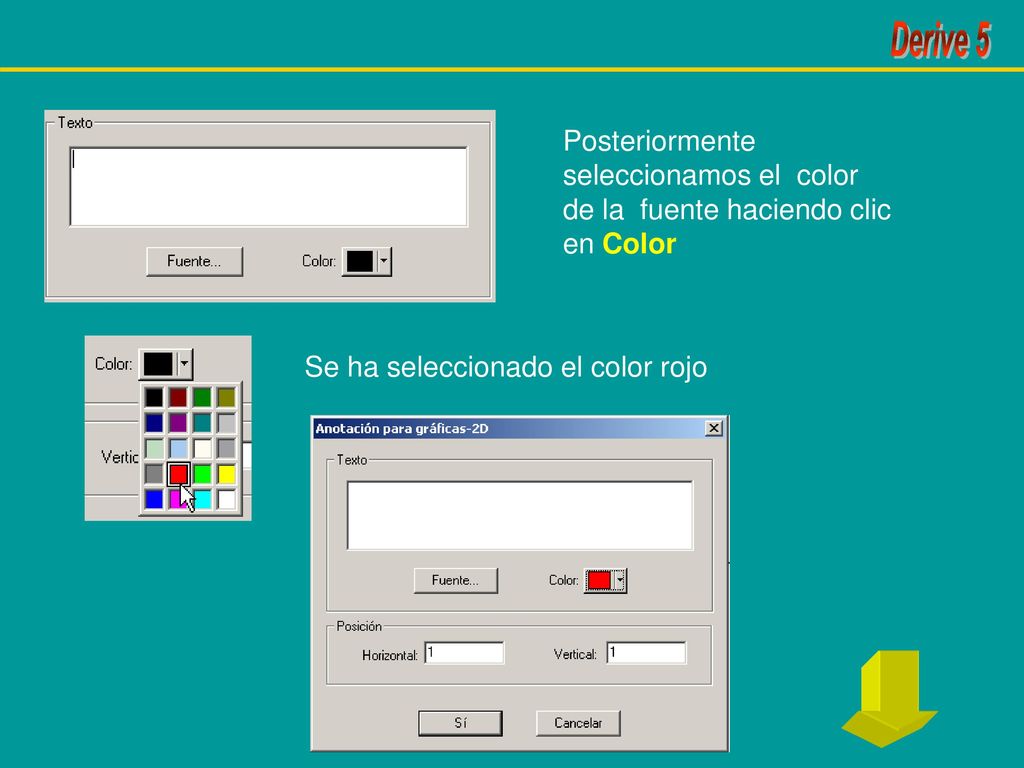Select the white swatch right of cyan
The image size is (1024, 768).
227,500
